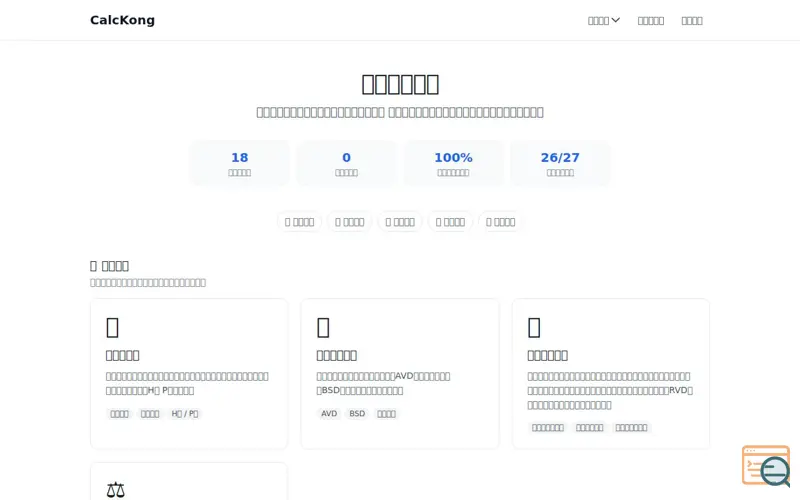Click the BSD tag

[357, 413]
